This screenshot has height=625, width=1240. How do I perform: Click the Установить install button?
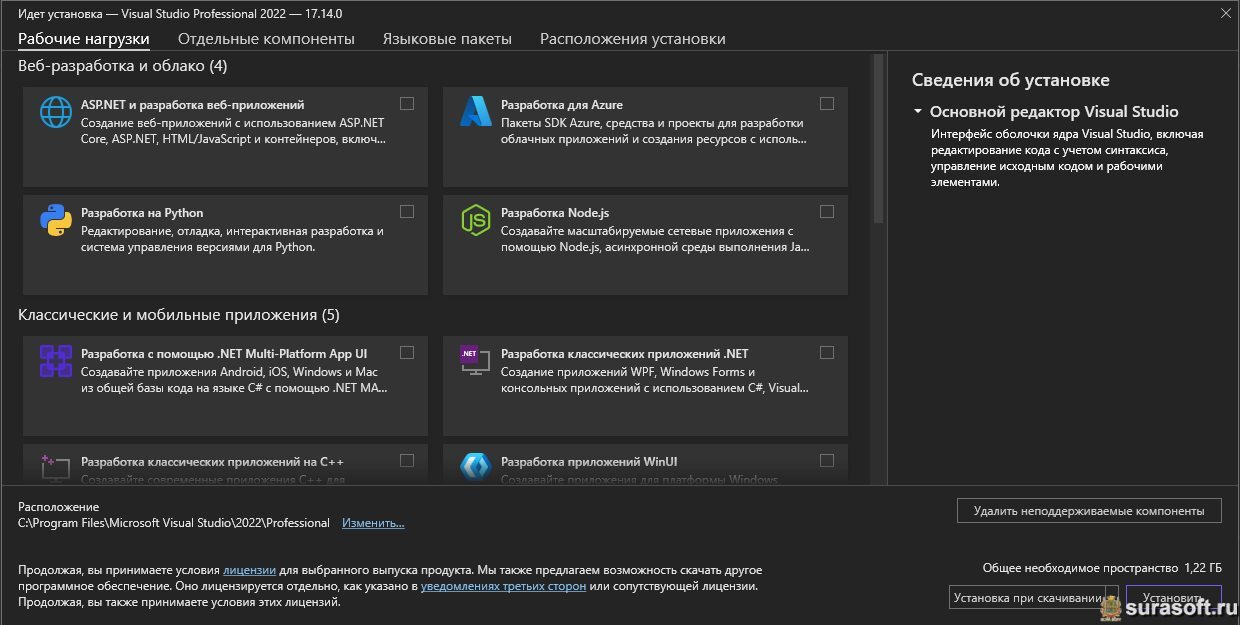(1173, 598)
